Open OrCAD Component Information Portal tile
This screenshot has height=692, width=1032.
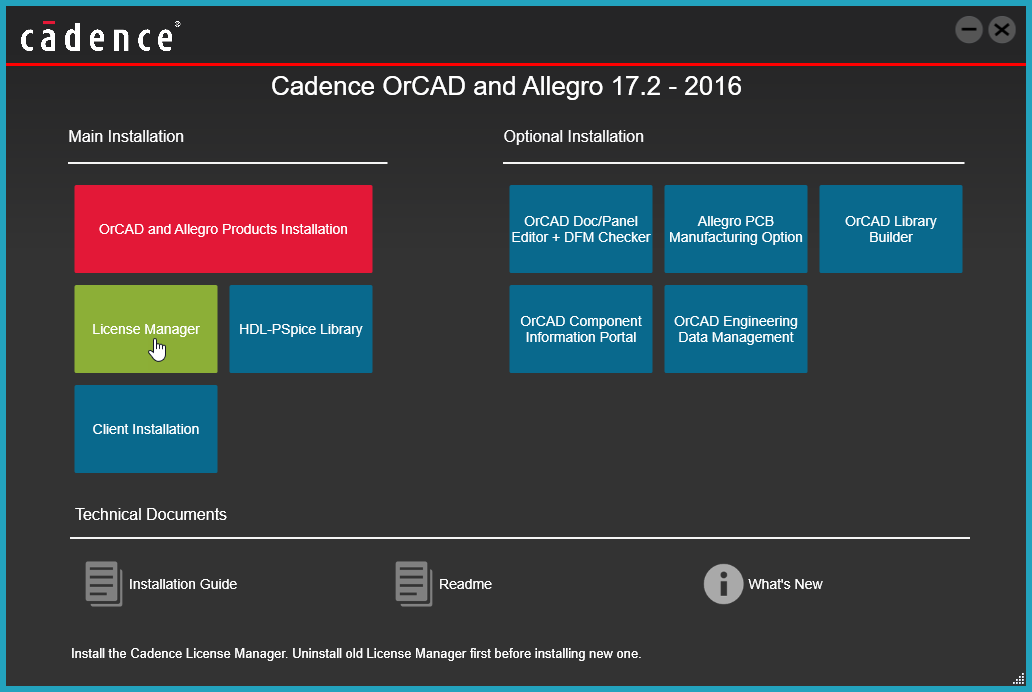(581, 329)
